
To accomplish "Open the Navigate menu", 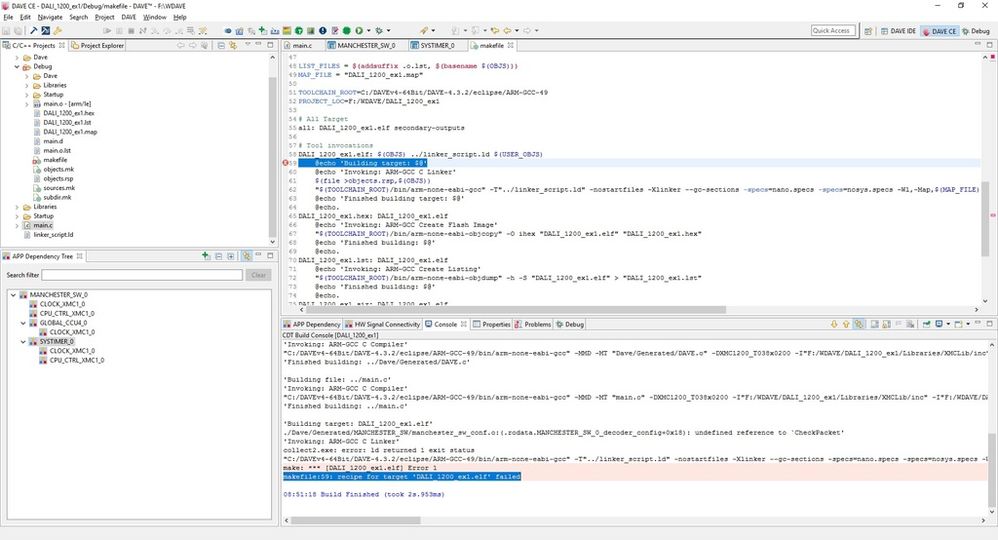I will tap(50, 17).
